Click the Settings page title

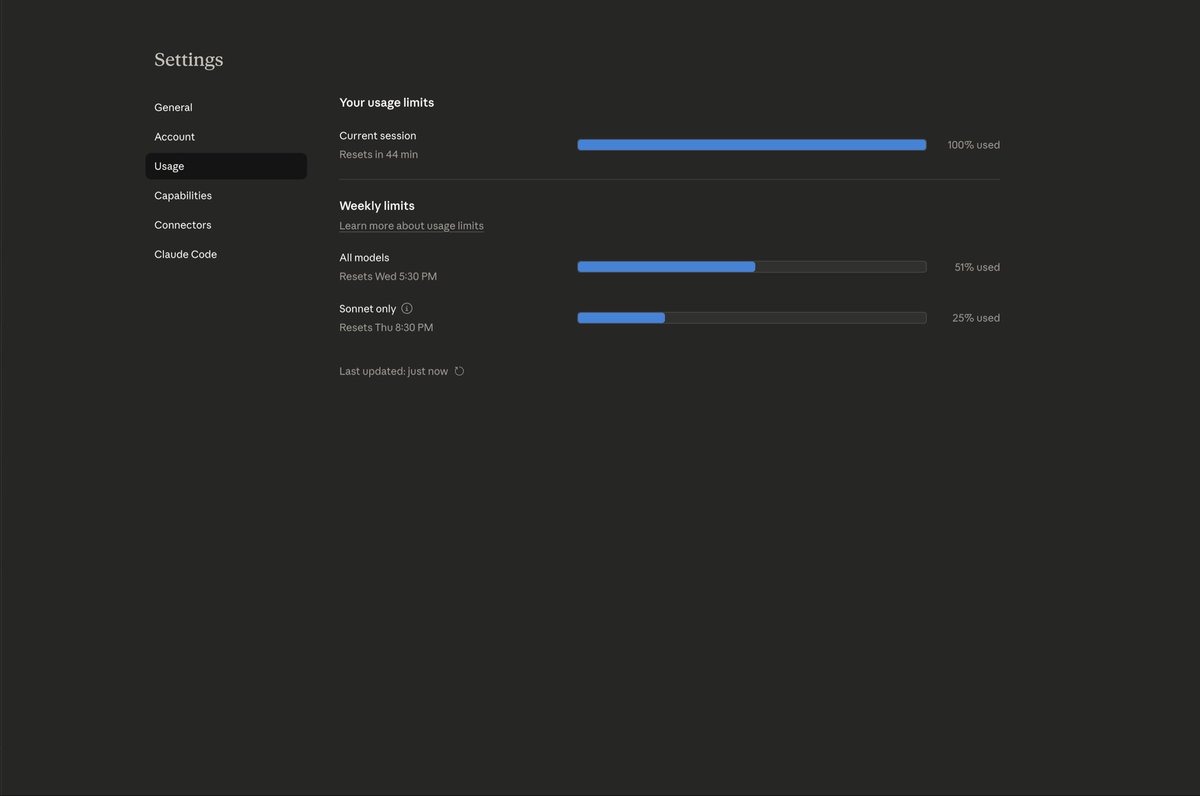coord(189,60)
